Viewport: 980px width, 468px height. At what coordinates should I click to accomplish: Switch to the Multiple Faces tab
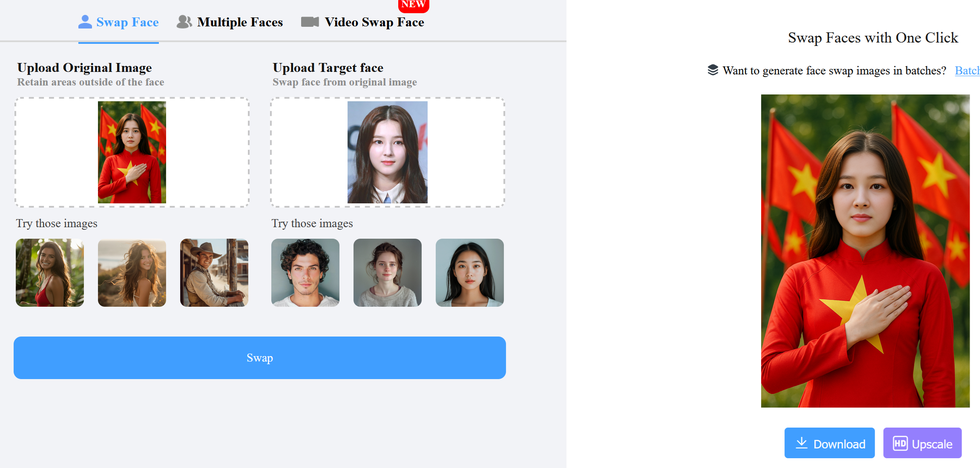[239, 21]
